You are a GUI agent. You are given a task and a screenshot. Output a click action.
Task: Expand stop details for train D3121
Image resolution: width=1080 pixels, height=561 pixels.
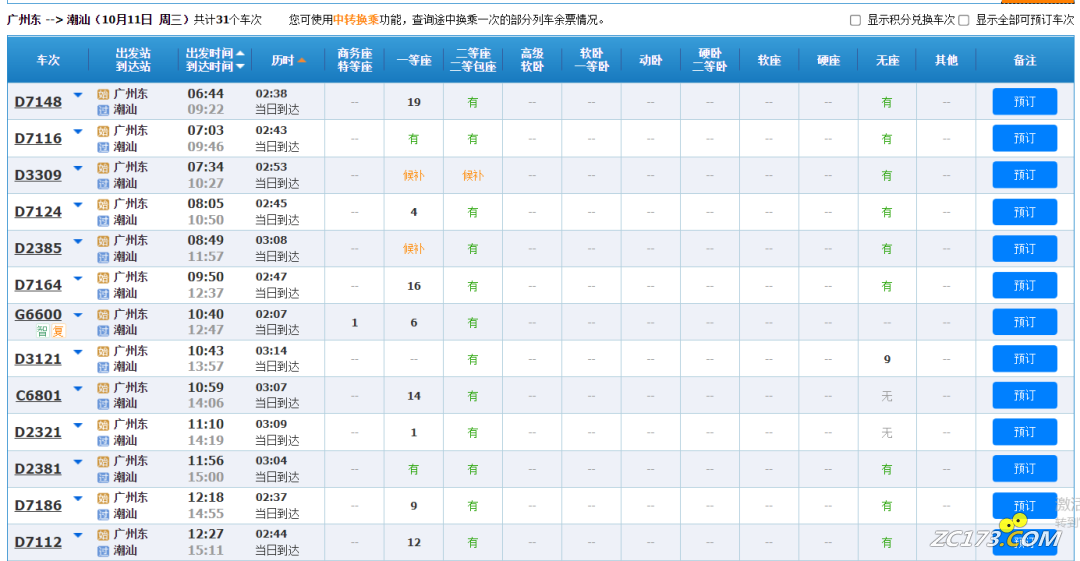(78, 351)
